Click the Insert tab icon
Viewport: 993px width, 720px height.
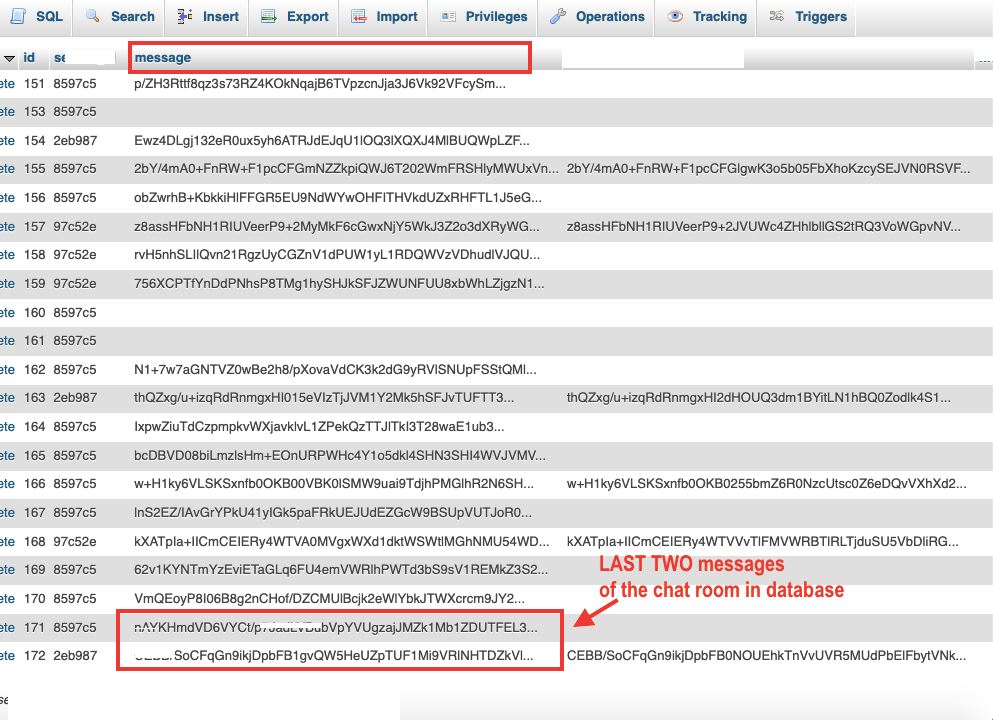(x=185, y=16)
